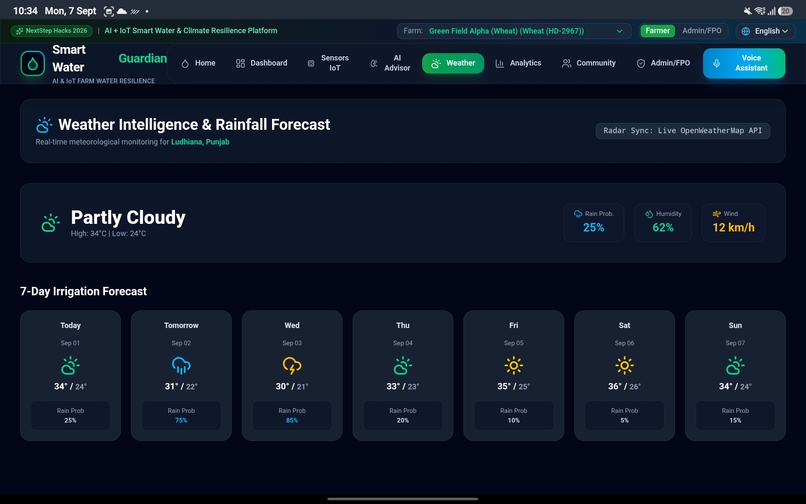The image size is (806, 504).
Task: Select the Wed Sep 03 forecast card
Action: tap(292, 375)
